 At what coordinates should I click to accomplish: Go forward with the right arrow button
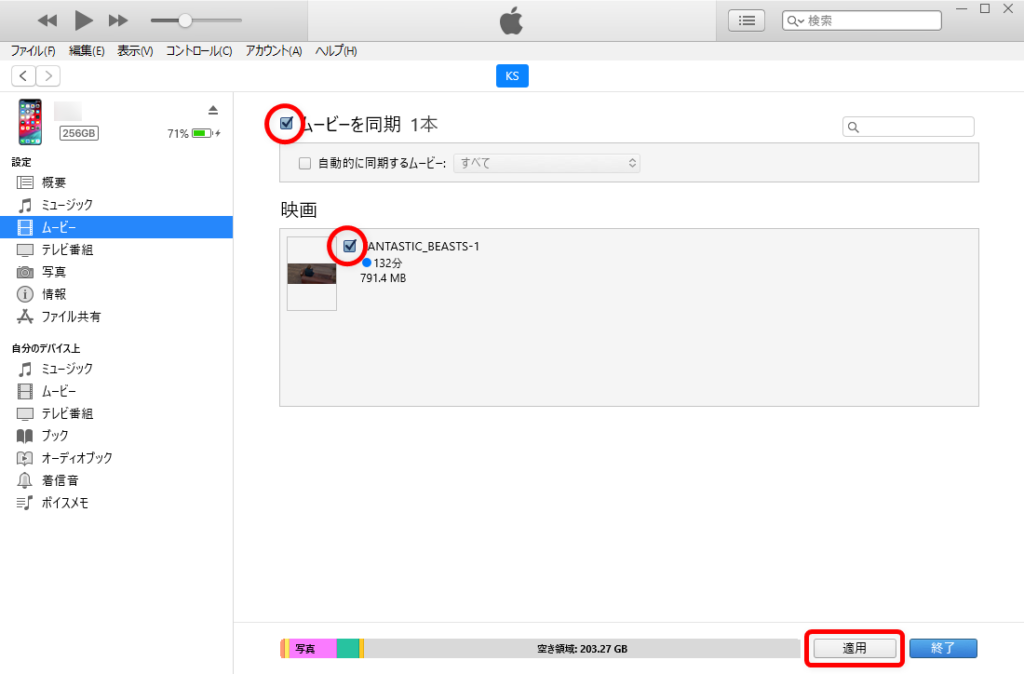click(48, 76)
